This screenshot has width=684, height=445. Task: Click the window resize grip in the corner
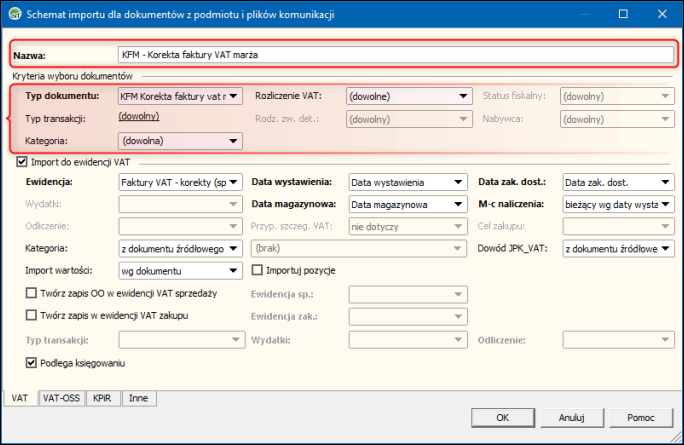coord(676,437)
